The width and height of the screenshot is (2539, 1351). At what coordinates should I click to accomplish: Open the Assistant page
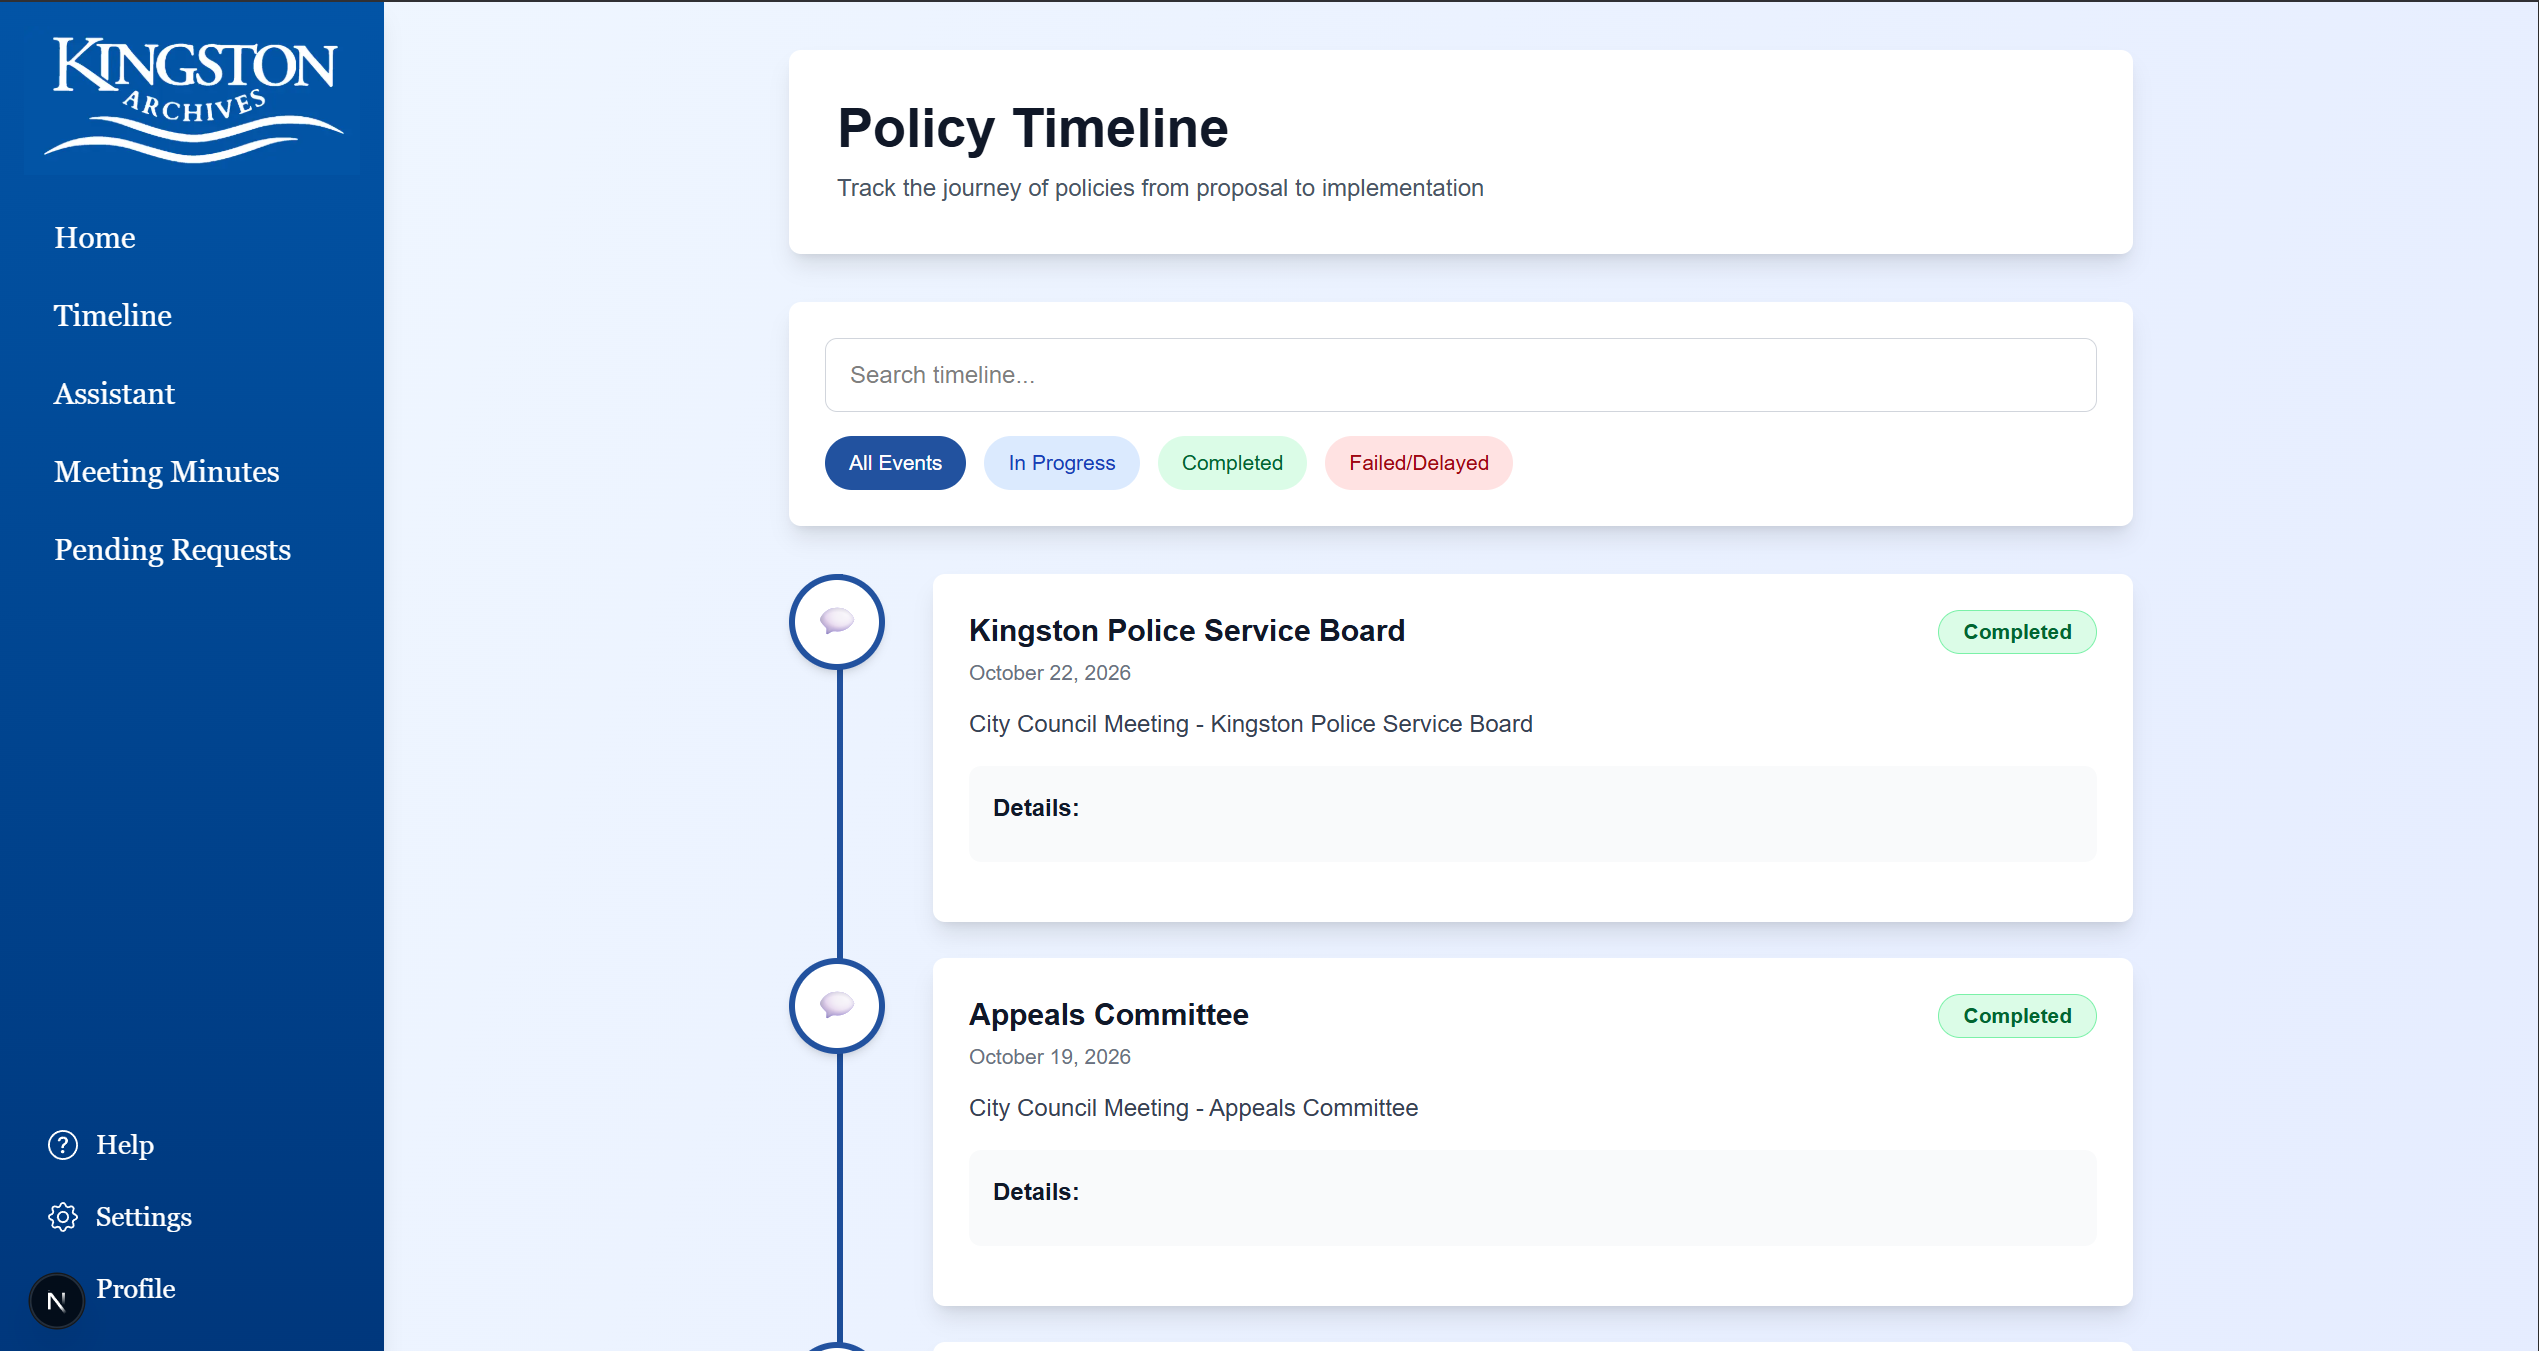pyautogui.click(x=114, y=394)
